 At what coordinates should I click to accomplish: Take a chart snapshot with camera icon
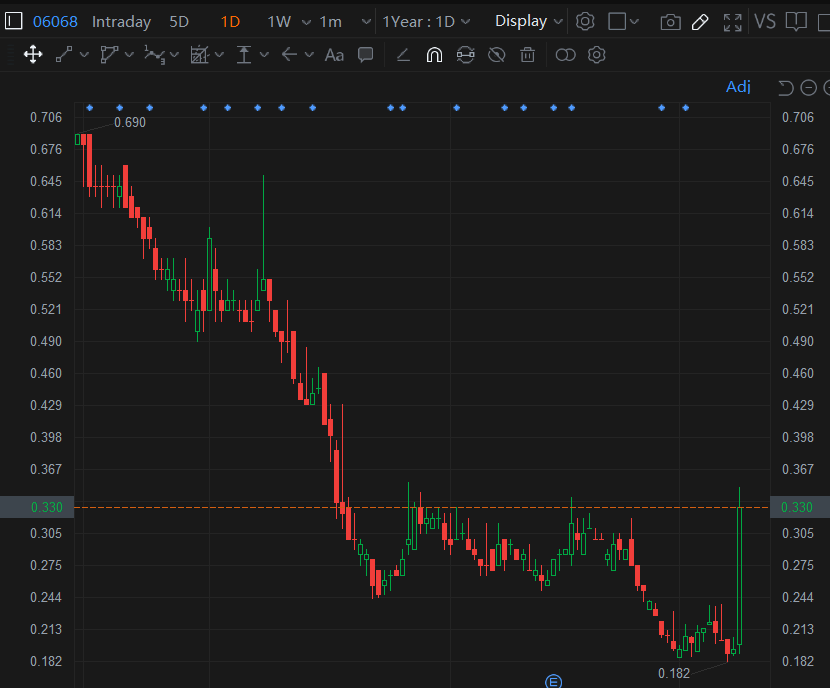pyautogui.click(x=670, y=22)
